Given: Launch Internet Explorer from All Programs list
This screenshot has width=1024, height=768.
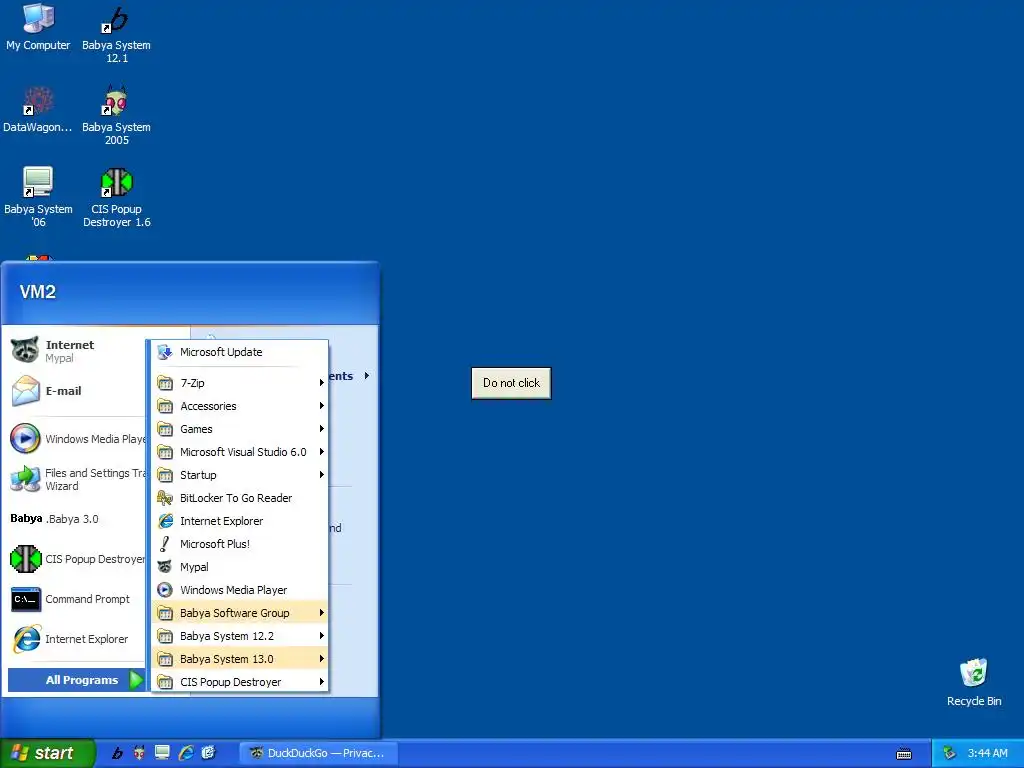Looking at the screenshot, I should (x=240, y=521).
